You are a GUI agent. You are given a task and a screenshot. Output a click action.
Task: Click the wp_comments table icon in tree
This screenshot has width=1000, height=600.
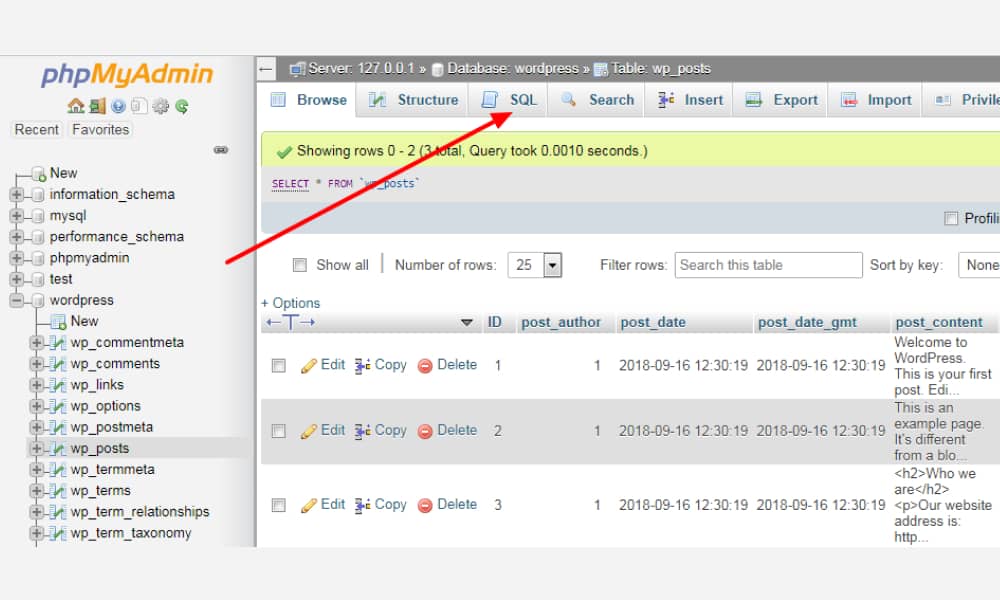[x=58, y=364]
